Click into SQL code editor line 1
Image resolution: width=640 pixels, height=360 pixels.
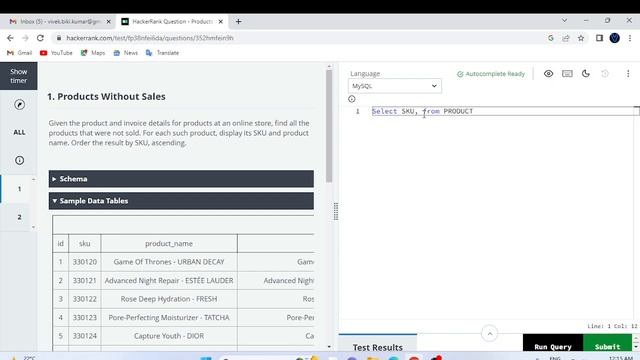[502, 111]
